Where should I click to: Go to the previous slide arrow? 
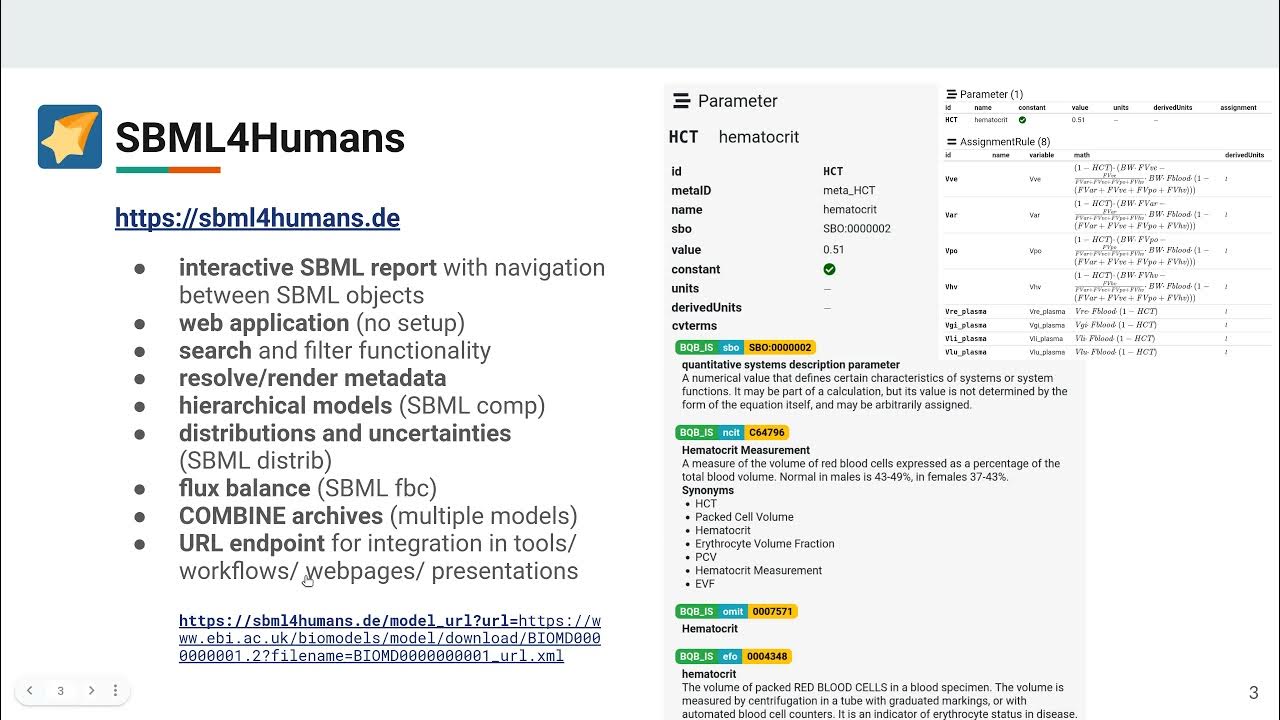[x=30, y=690]
